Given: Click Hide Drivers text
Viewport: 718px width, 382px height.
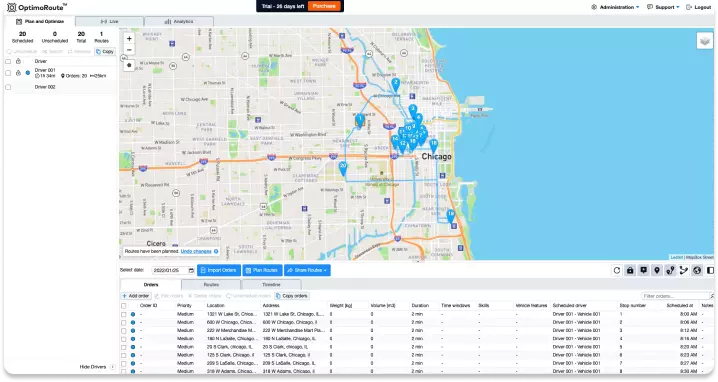Looking at the screenshot, I should click(x=93, y=367).
